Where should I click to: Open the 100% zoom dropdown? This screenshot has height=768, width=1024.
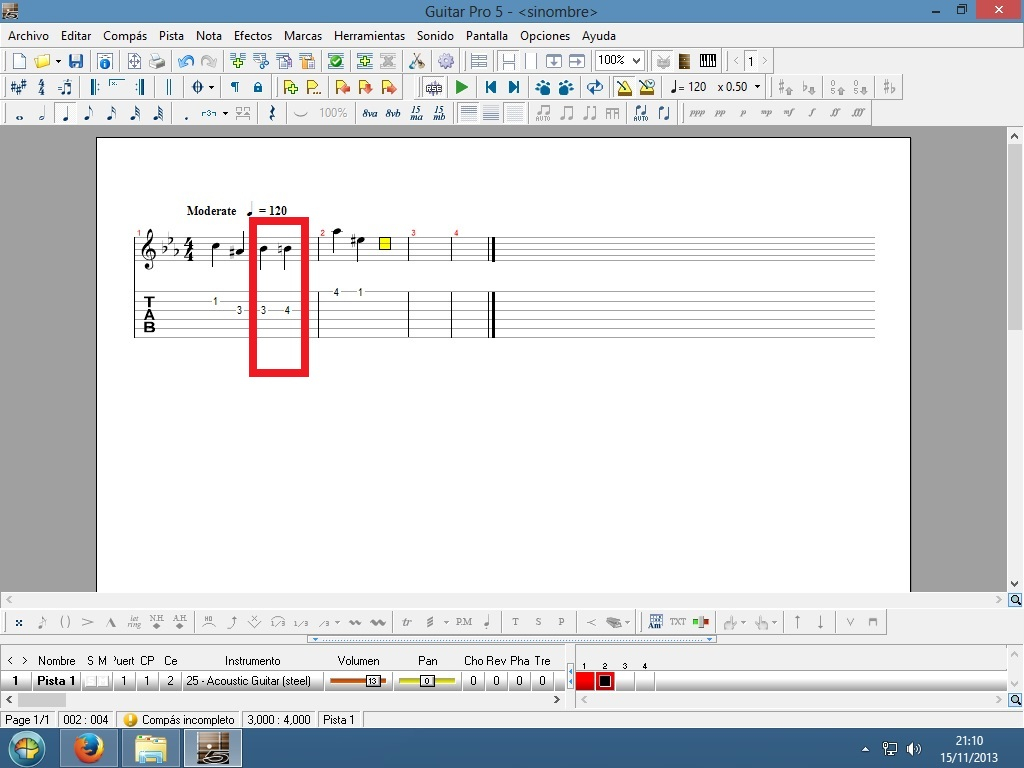[637, 61]
